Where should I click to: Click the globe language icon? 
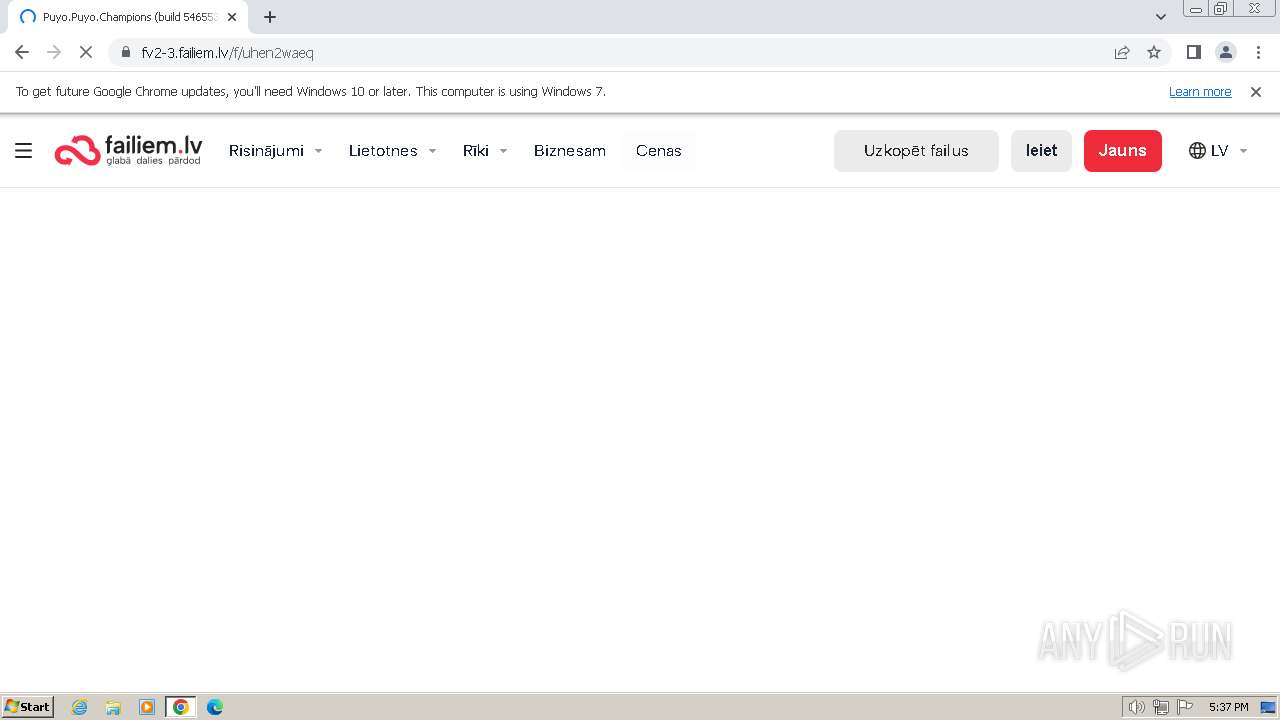click(x=1197, y=151)
